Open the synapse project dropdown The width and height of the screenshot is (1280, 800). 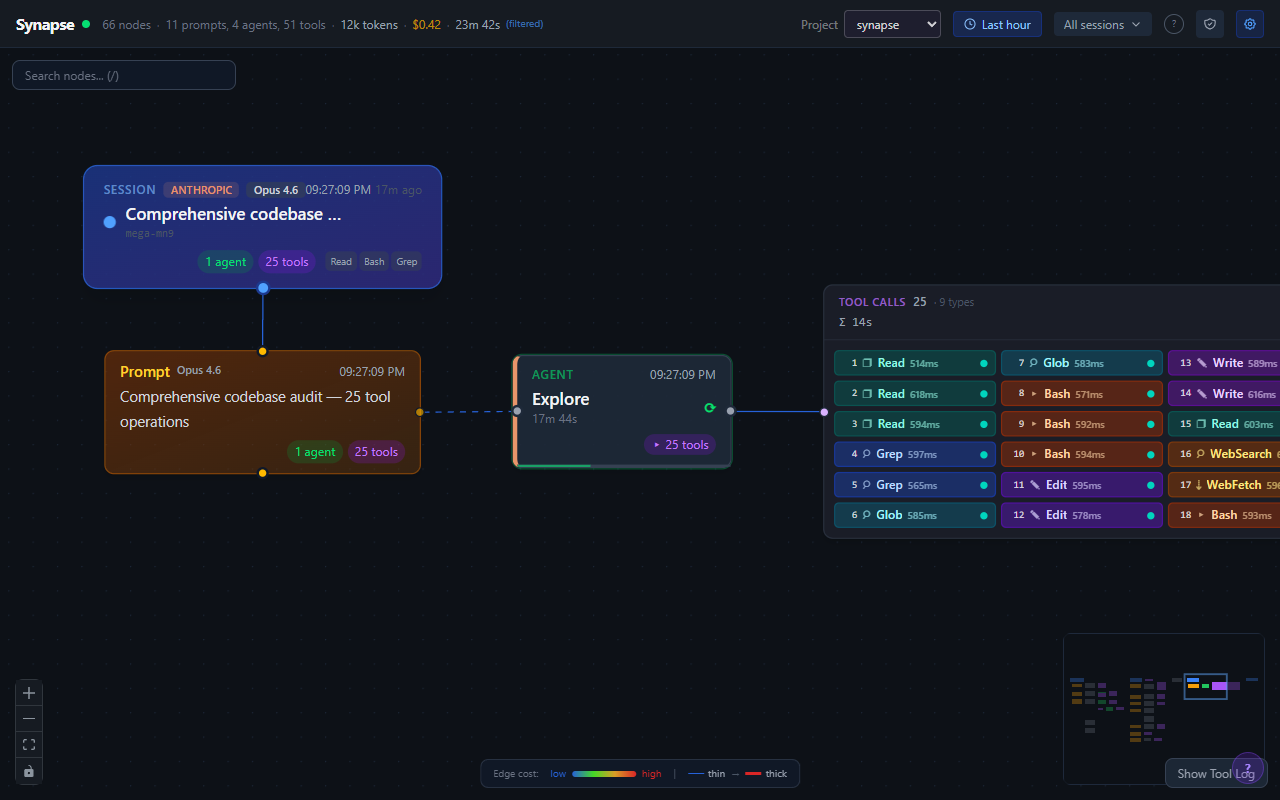point(891,24)
